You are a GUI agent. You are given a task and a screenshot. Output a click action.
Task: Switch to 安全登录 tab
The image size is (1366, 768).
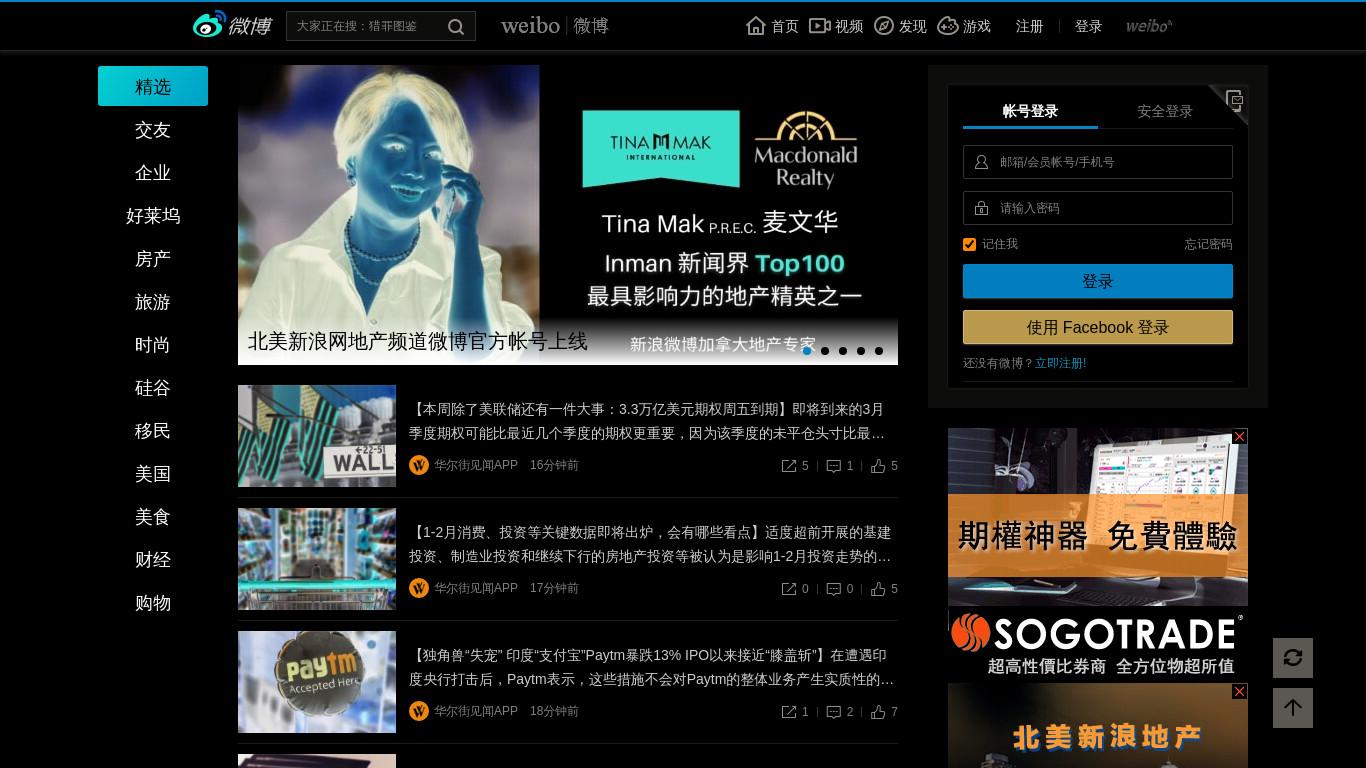(x=1165, y=111)
